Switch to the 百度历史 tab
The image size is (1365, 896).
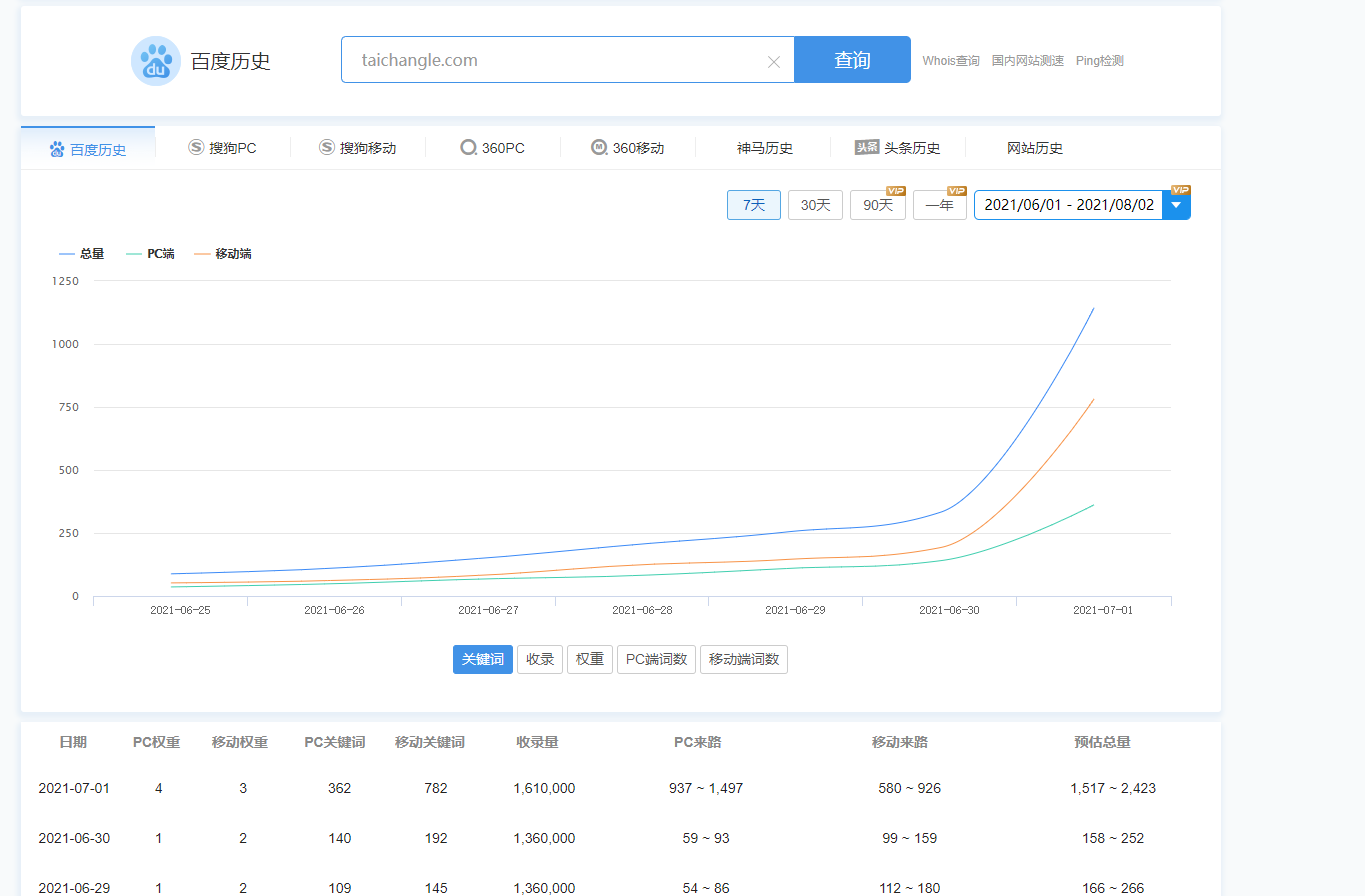pos(88,149)
